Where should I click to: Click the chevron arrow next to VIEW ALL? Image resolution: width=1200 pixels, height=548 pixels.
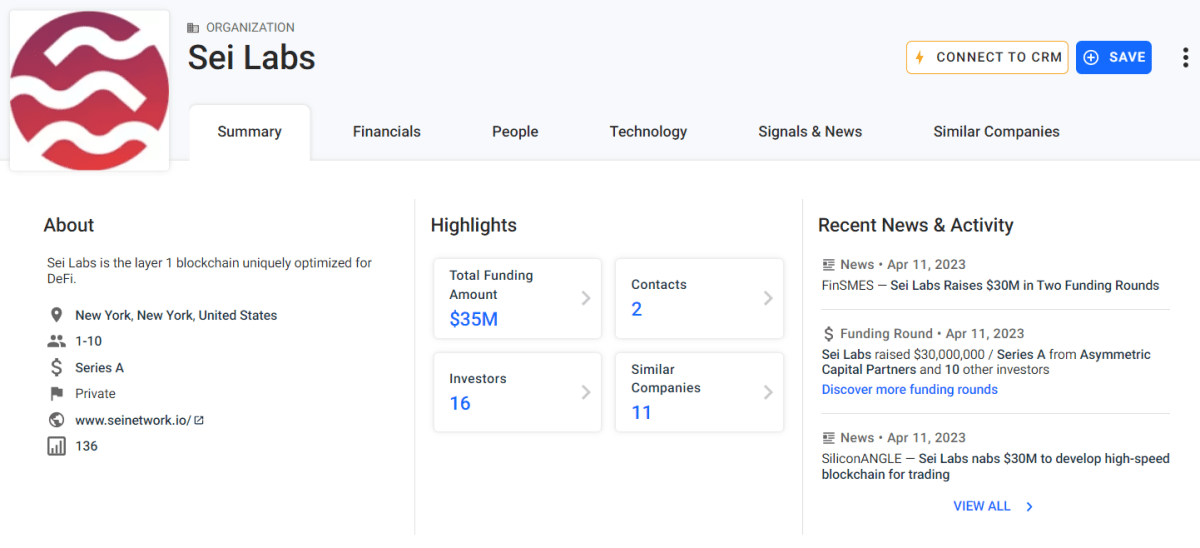(1029, 507)
